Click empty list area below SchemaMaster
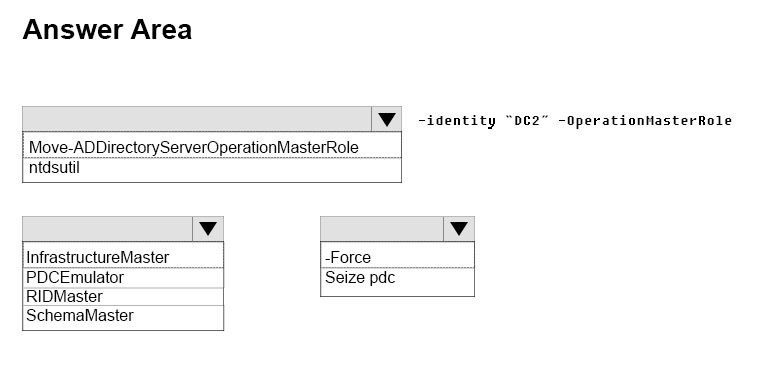Screen dimensions: 763x369 [123, 327]
